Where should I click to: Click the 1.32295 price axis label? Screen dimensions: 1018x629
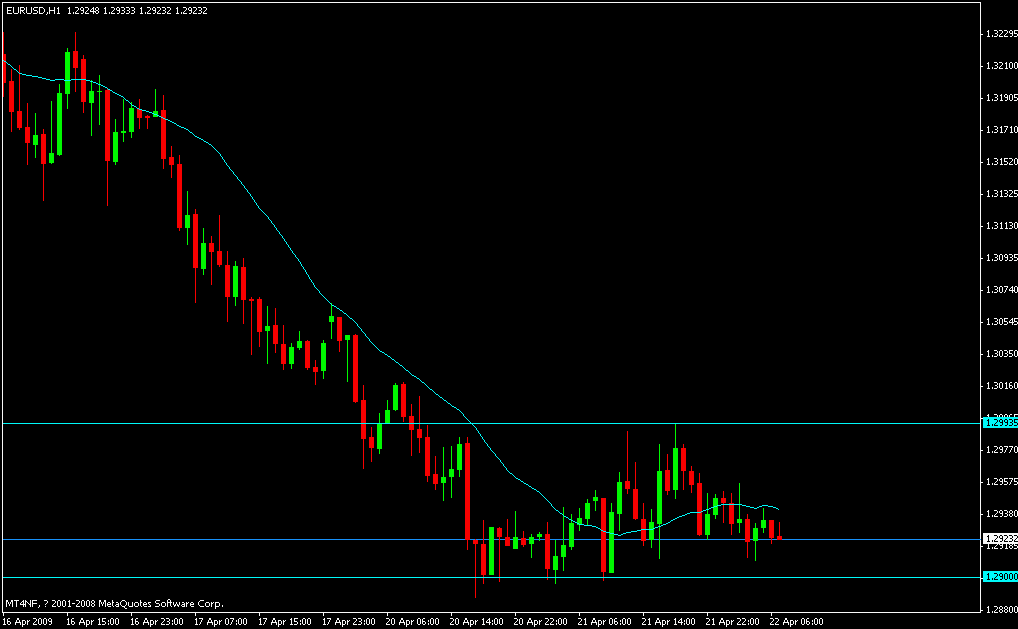click(x=1000, y=34)
